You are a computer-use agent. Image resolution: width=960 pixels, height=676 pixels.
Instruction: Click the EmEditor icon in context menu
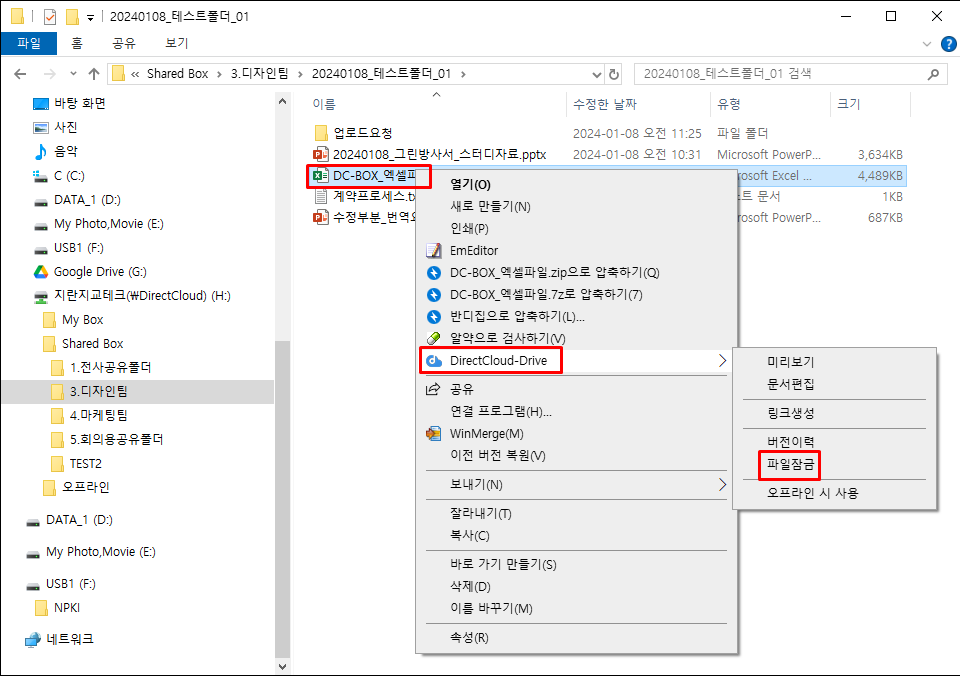point(434,251)
